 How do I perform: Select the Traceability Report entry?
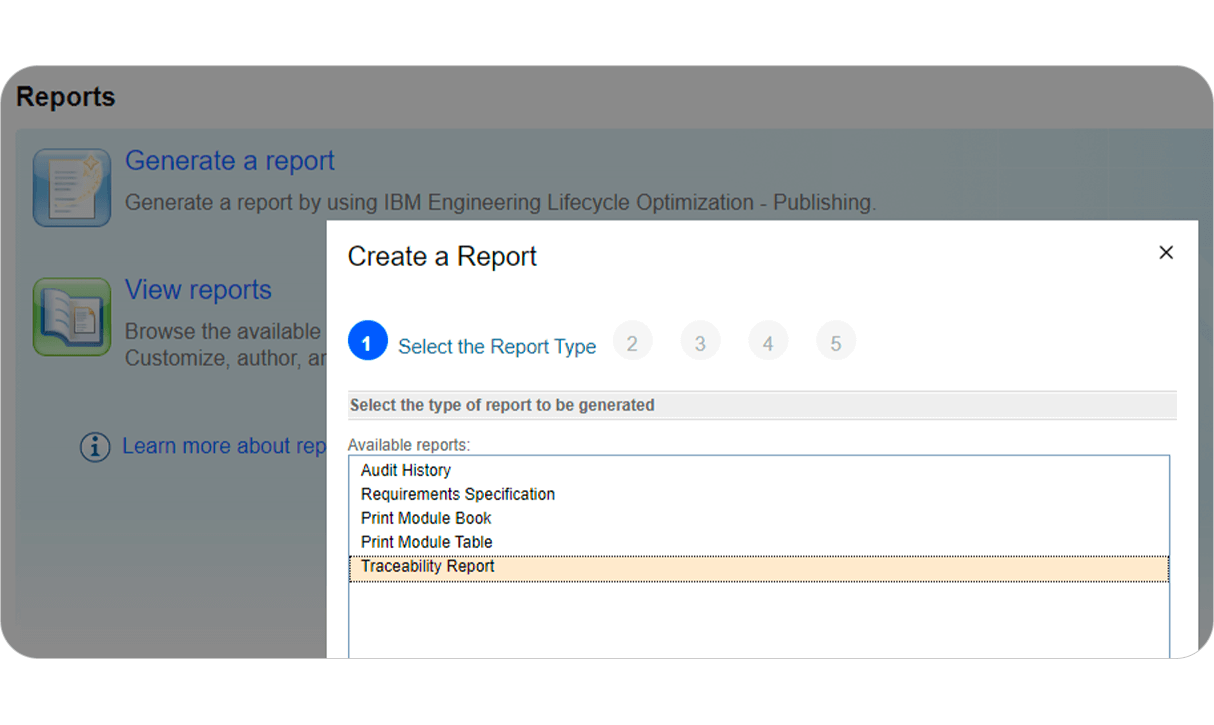tap(427, 567)
